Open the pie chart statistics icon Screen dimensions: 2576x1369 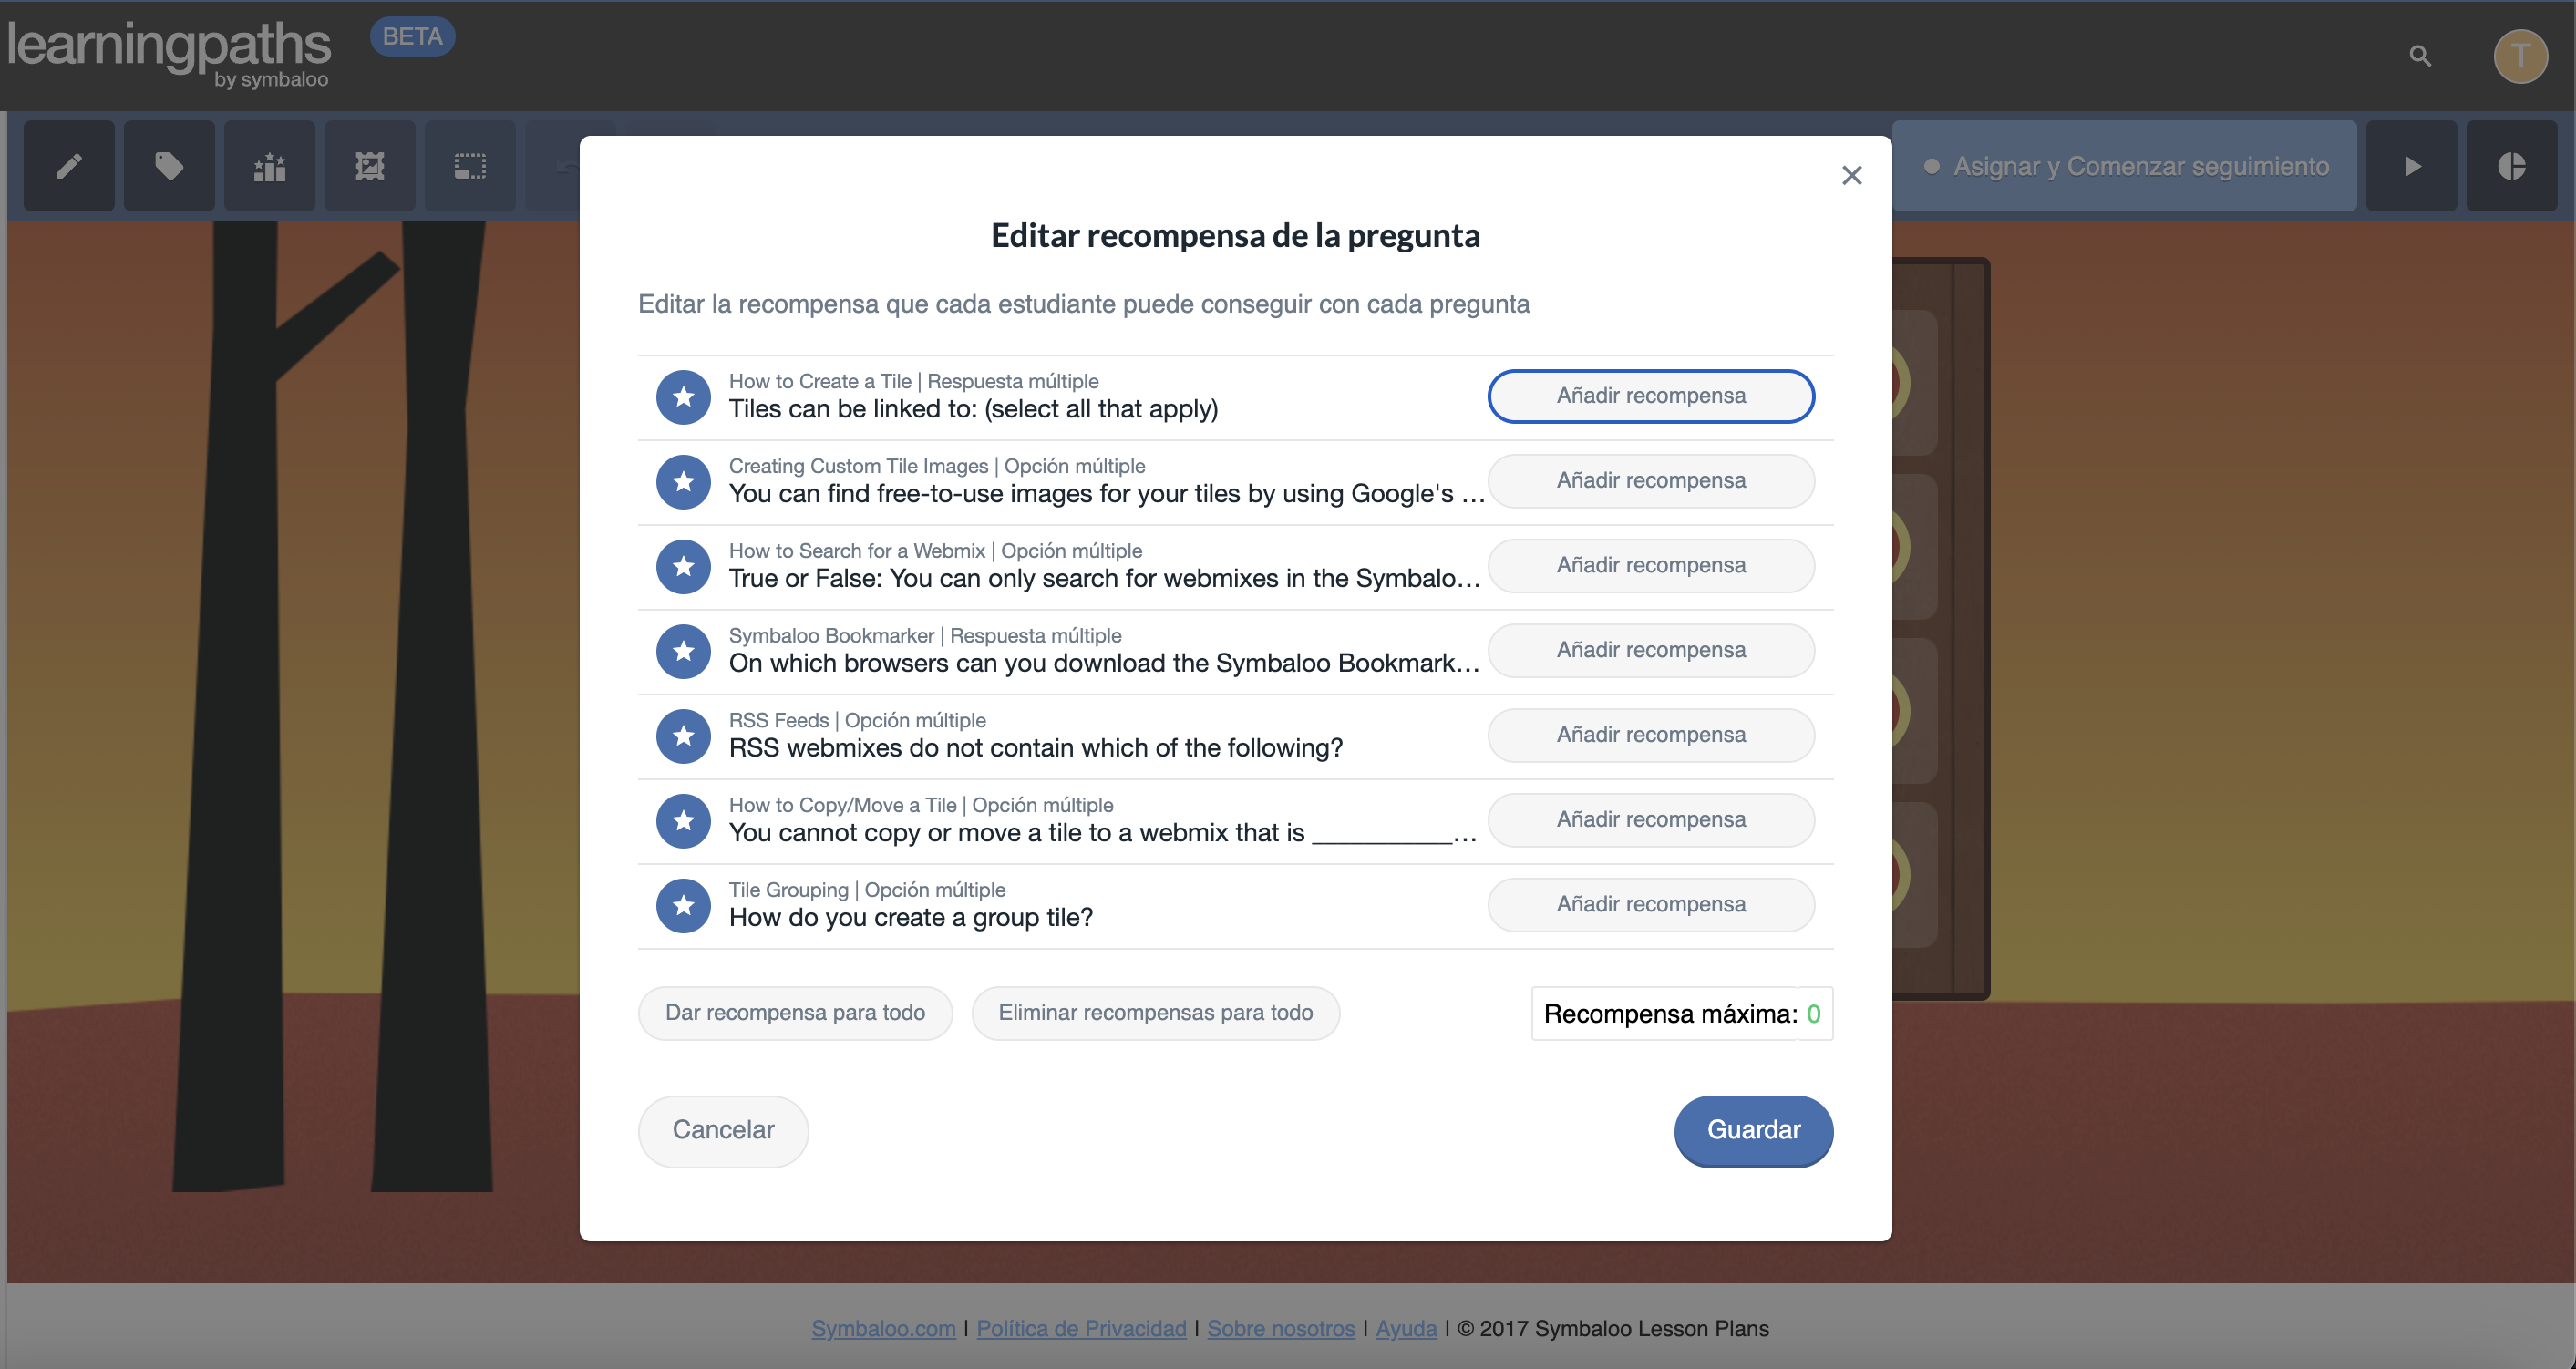(x=2512, y=166)
